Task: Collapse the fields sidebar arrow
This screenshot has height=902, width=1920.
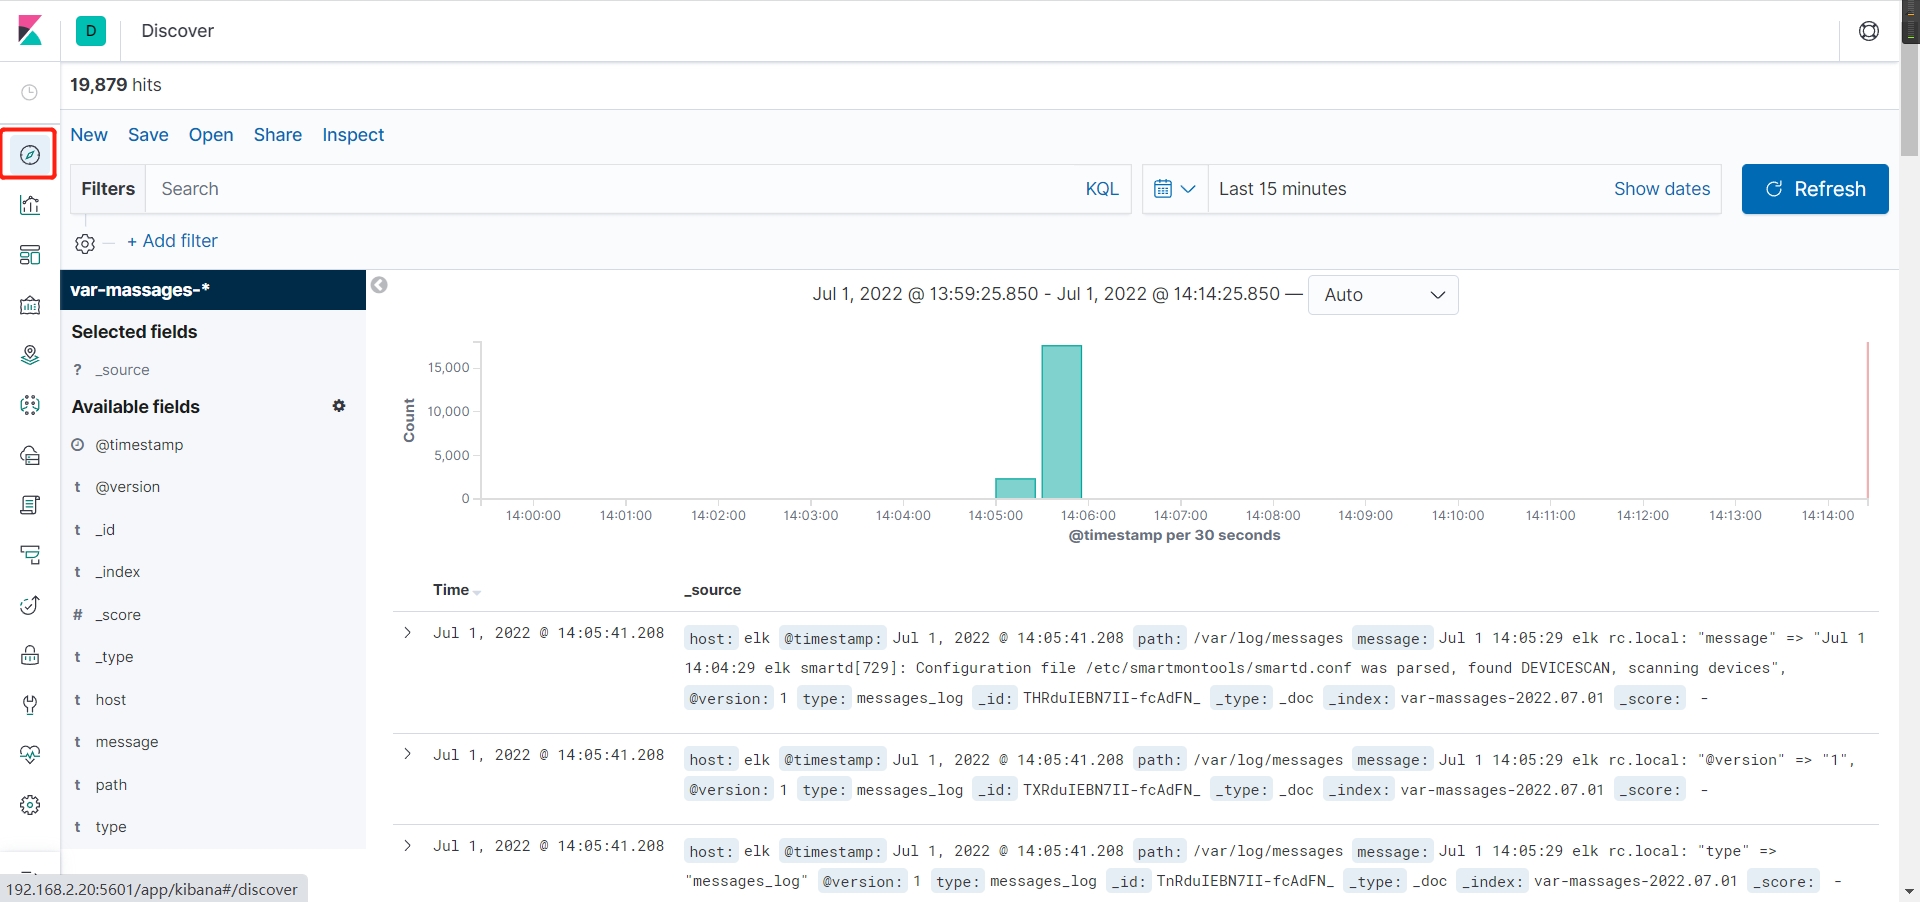Action: pyautogui.click(x=379, y=285)
